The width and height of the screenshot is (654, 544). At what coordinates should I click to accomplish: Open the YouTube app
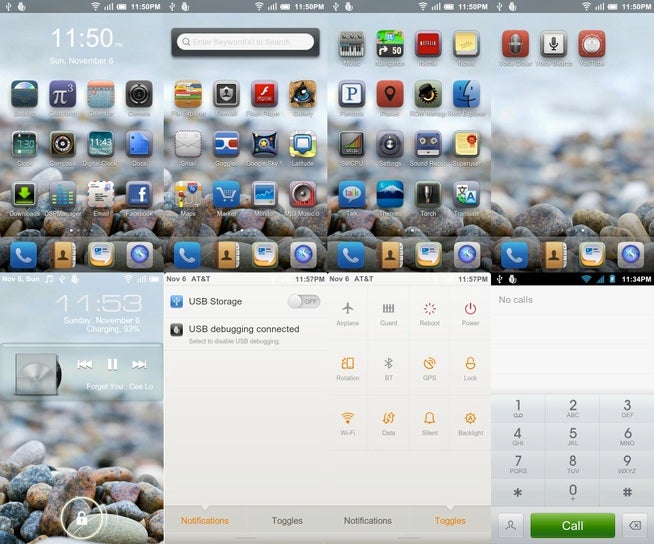pyautogui.click(x=591, y=44)
